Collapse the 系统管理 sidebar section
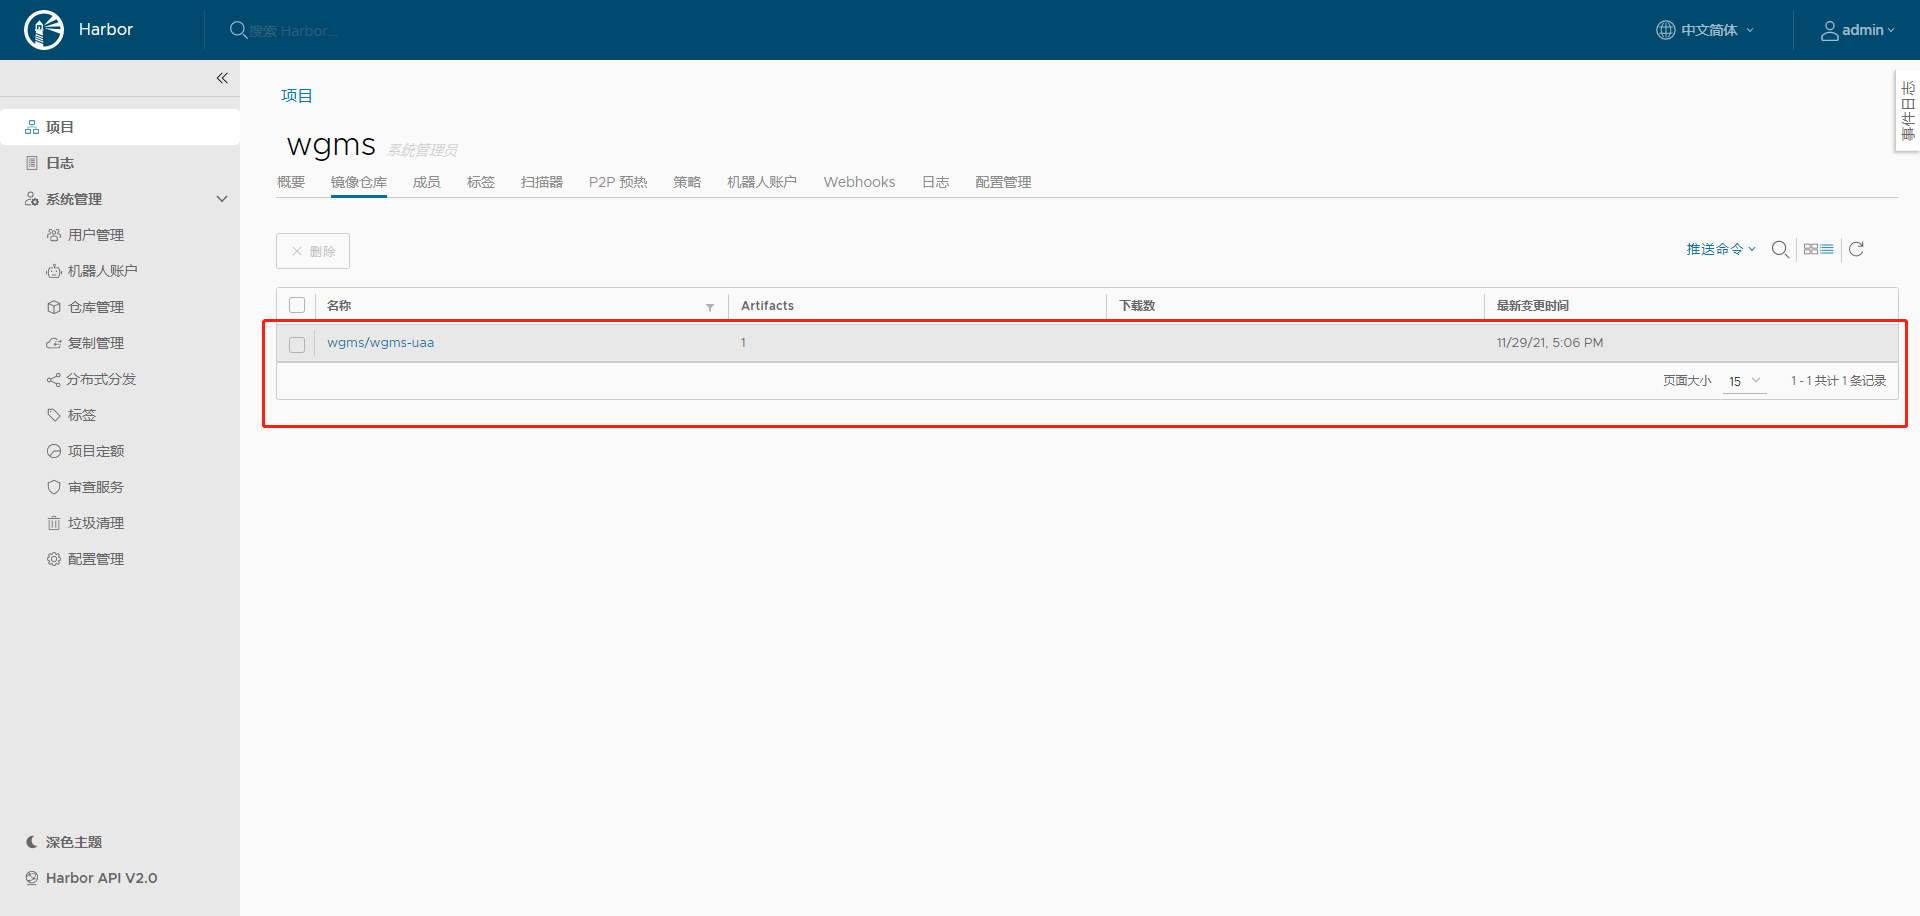This screenshot has width=1920, height=916. pos(222,198)
